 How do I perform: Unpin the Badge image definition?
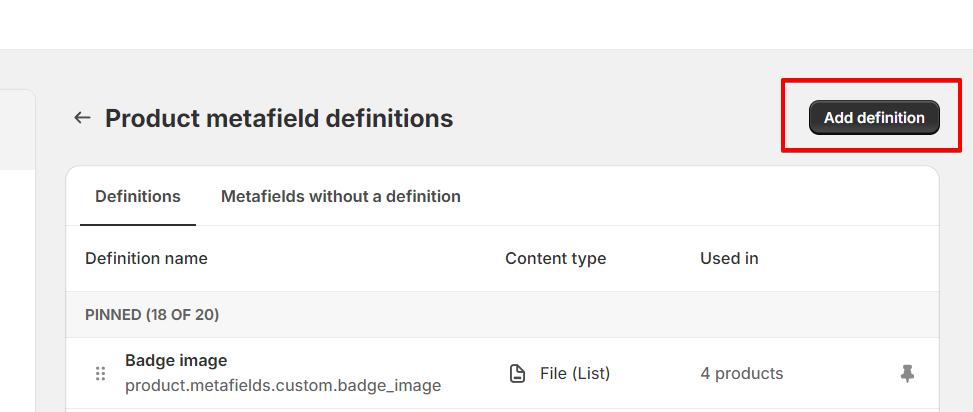tap(907, 374)
